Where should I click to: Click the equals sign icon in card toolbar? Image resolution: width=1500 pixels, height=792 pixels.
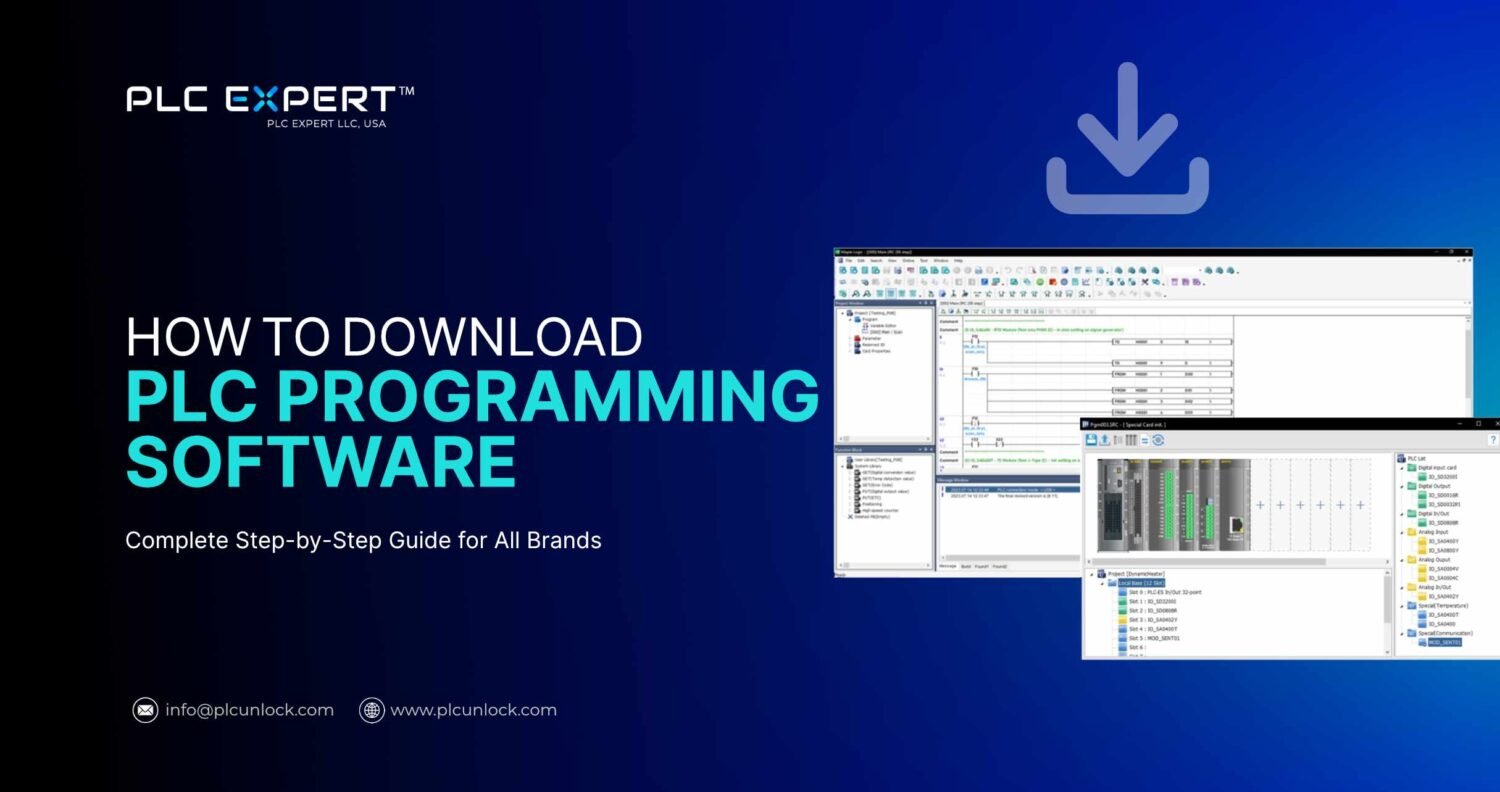pyautogui.click(x=1145, y=440)
